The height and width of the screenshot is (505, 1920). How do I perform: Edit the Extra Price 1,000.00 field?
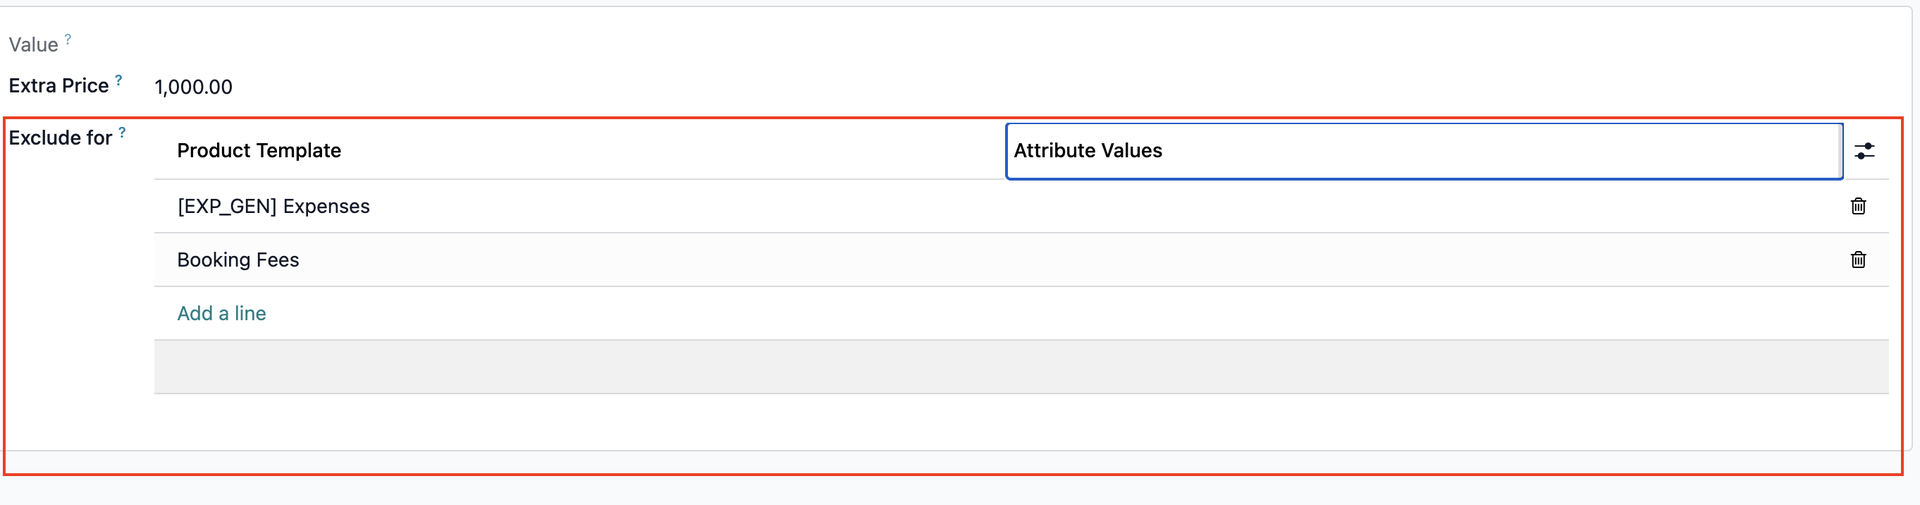click(x=193, y=87)
